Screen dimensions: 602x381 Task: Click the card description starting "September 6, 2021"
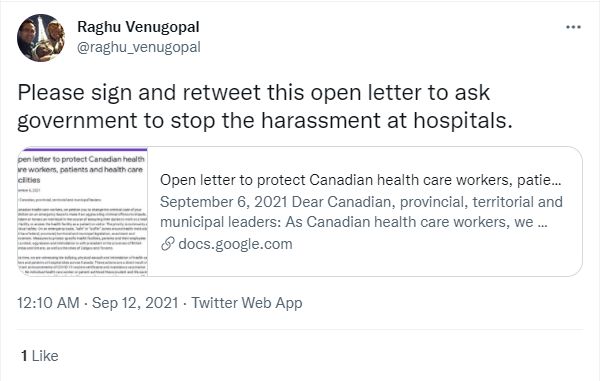coord(361,212)
